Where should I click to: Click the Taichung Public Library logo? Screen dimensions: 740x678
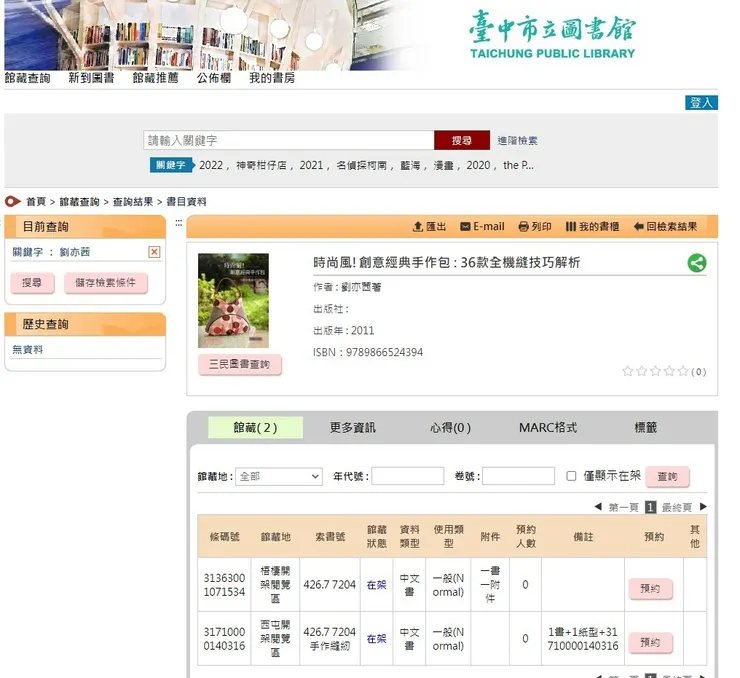pyautogui.click(x=552, y=36)
